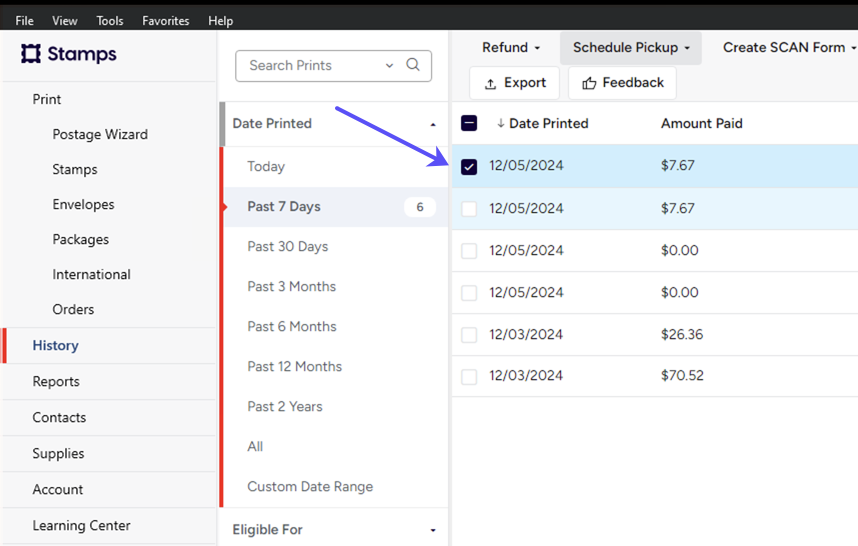Filter by Past 7 Days
This screenshot has height=546, width=858.
coord(336,207)
